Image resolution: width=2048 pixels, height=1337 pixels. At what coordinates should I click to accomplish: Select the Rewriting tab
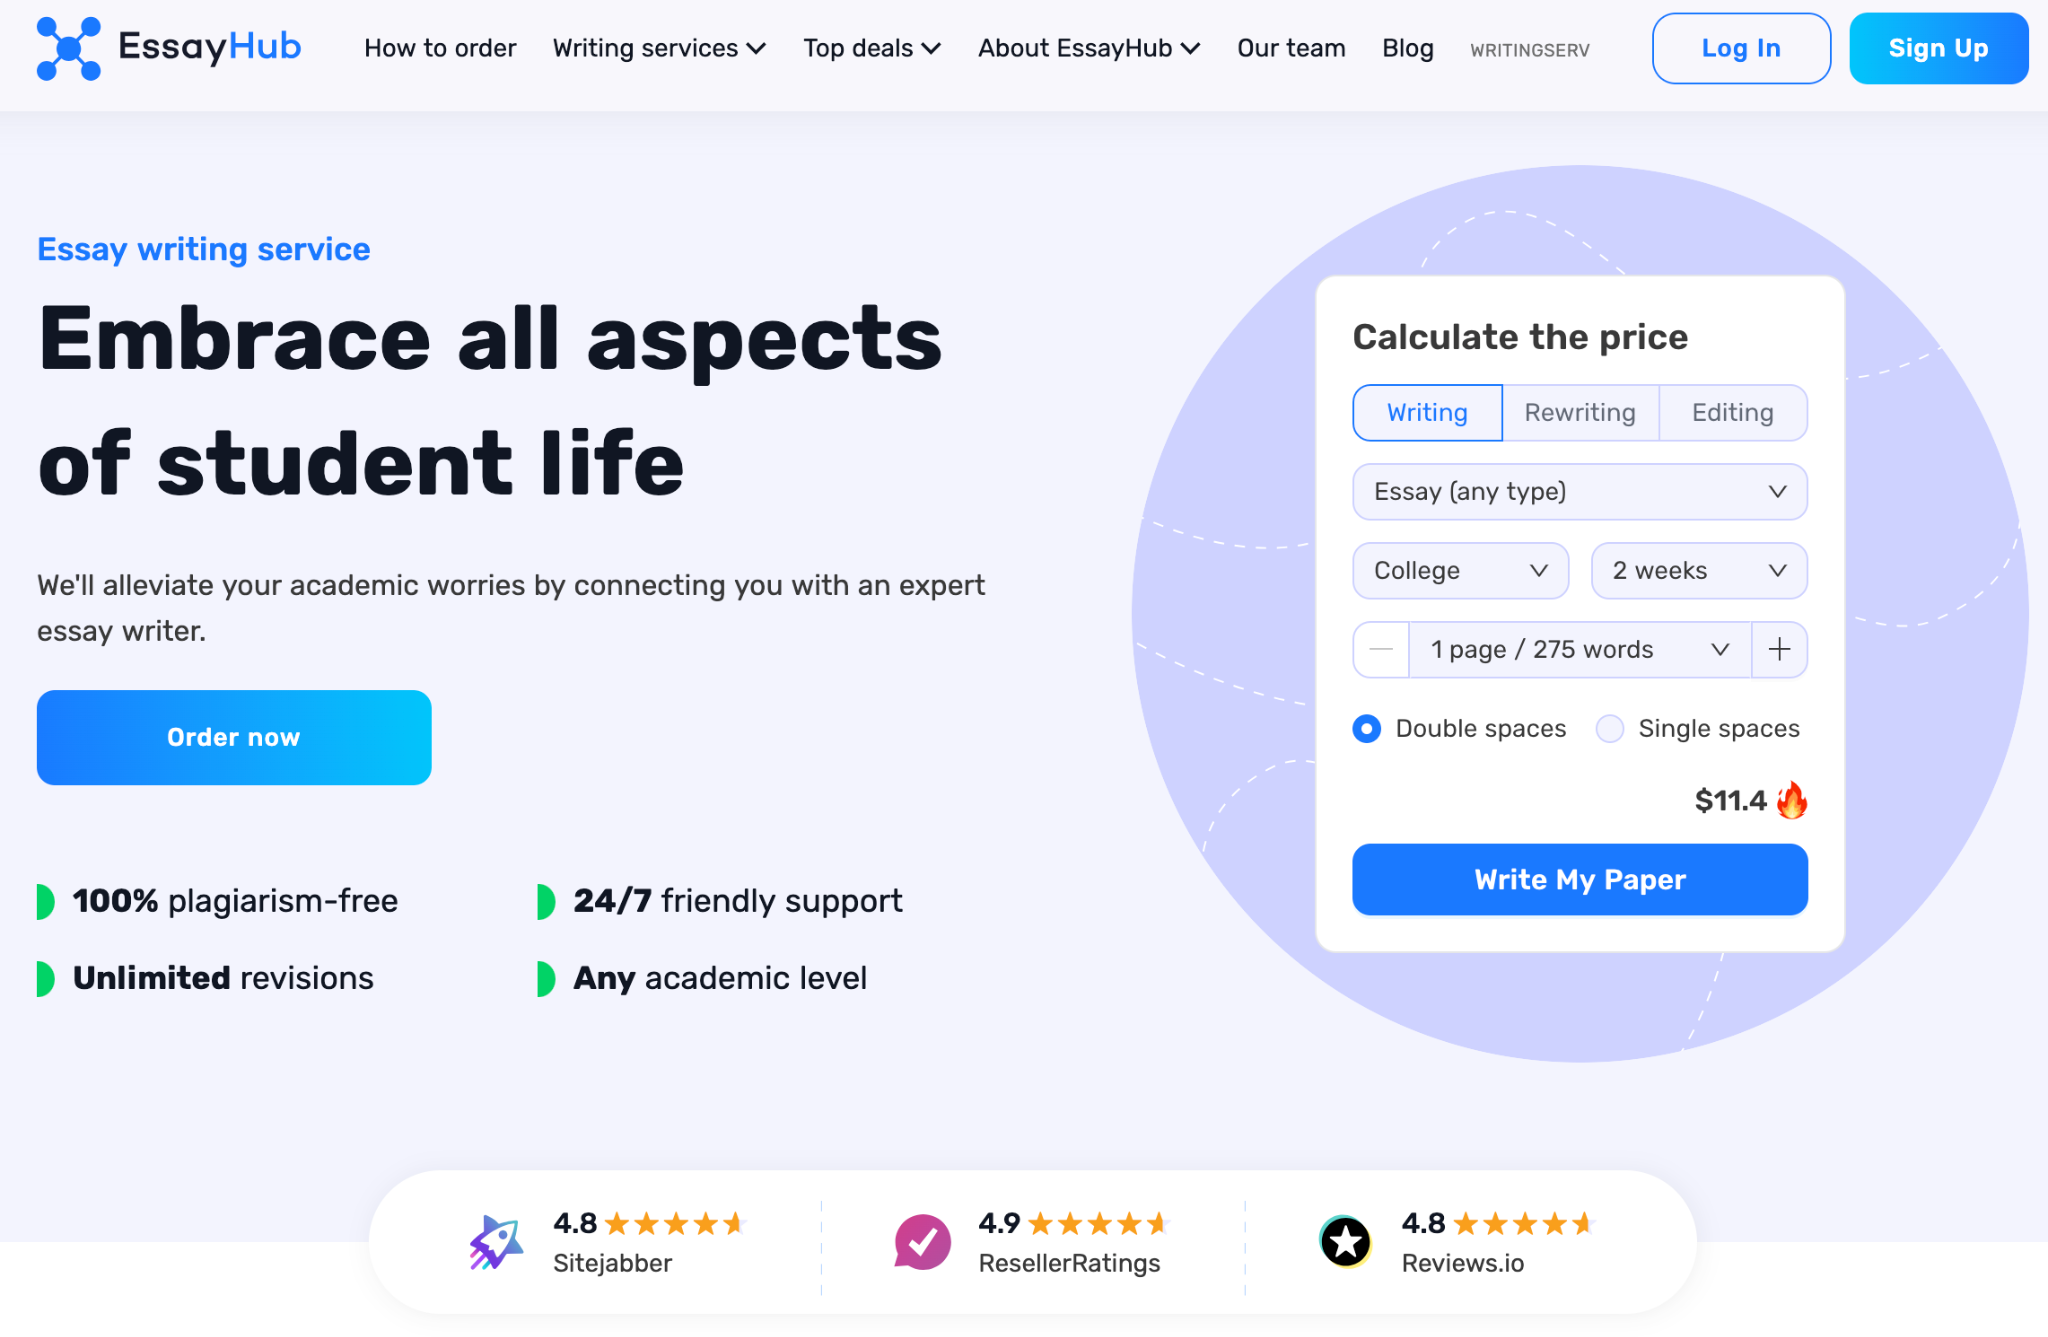[x=1579, y=413]
